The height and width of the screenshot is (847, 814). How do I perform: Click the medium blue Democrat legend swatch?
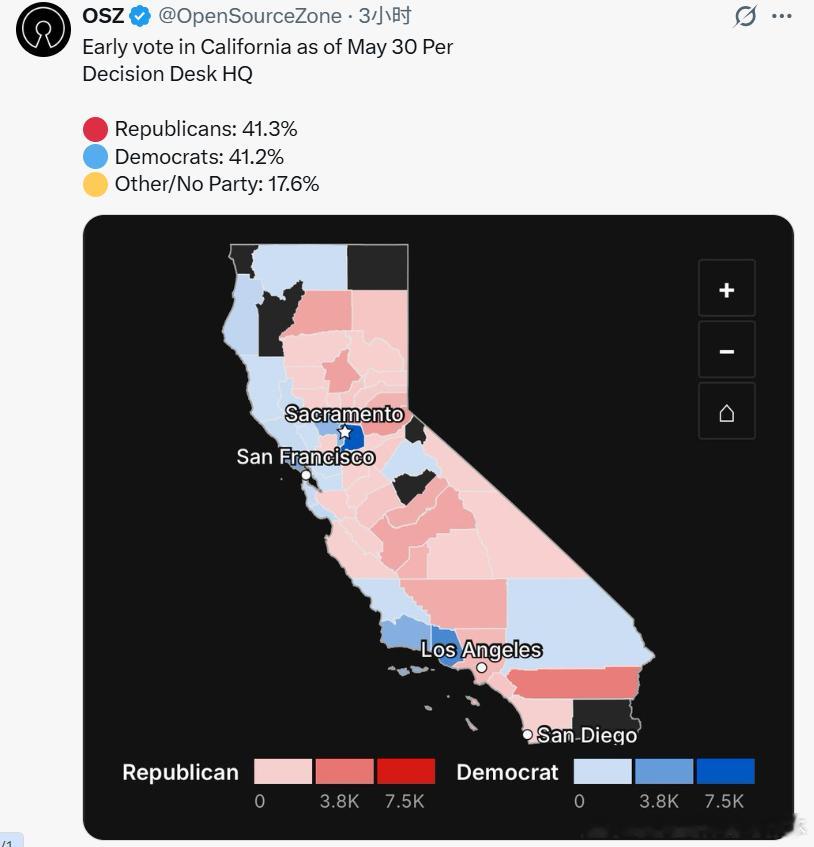click(664, 771)
